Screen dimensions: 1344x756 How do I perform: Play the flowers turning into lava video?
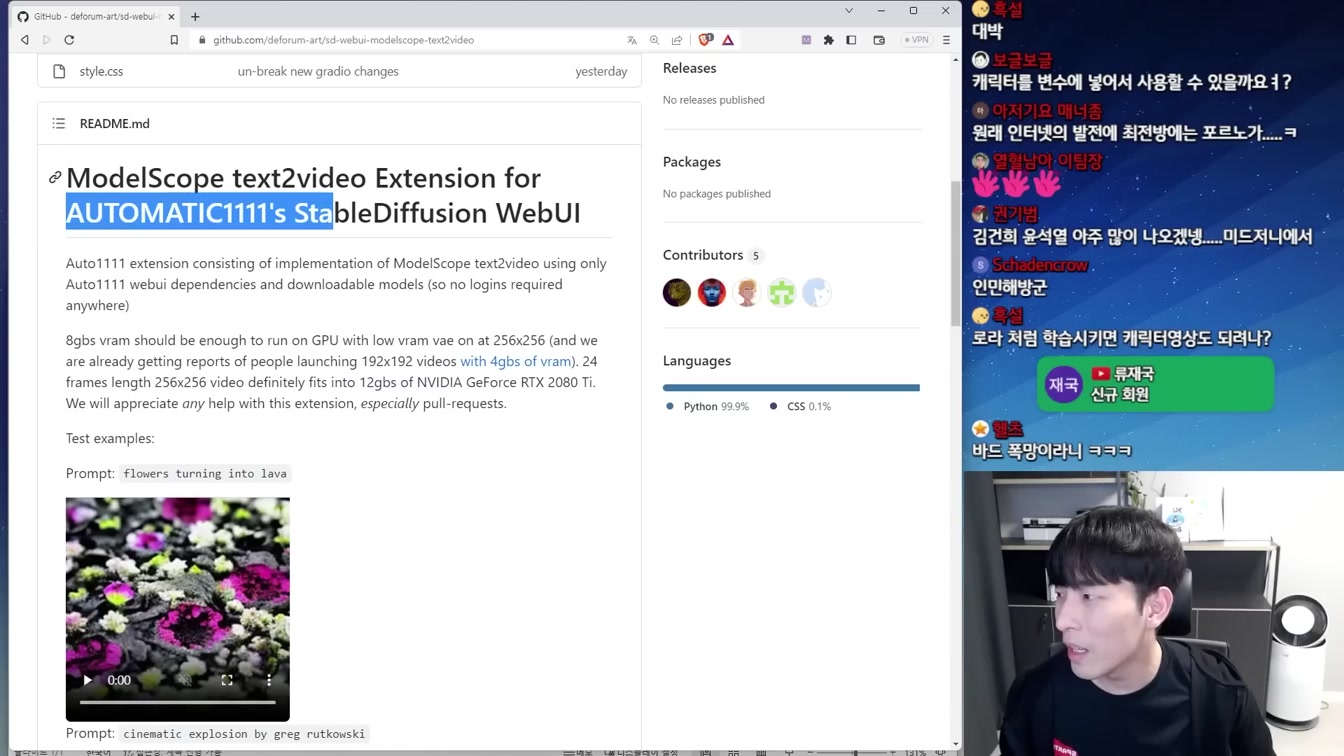[x=87, y=680]
